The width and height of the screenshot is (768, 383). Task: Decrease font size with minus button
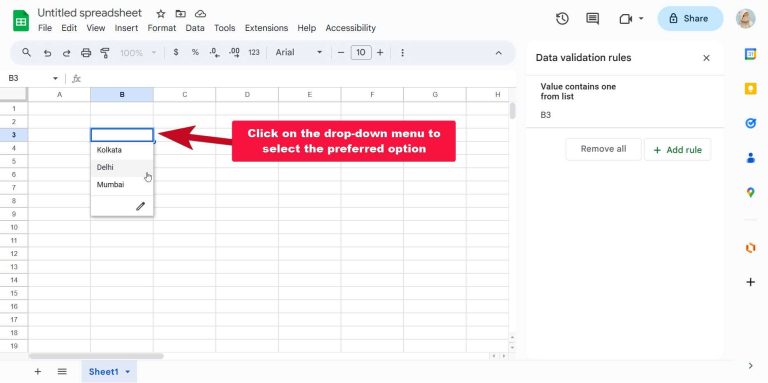pyautogui.click(x=341, y=52)
